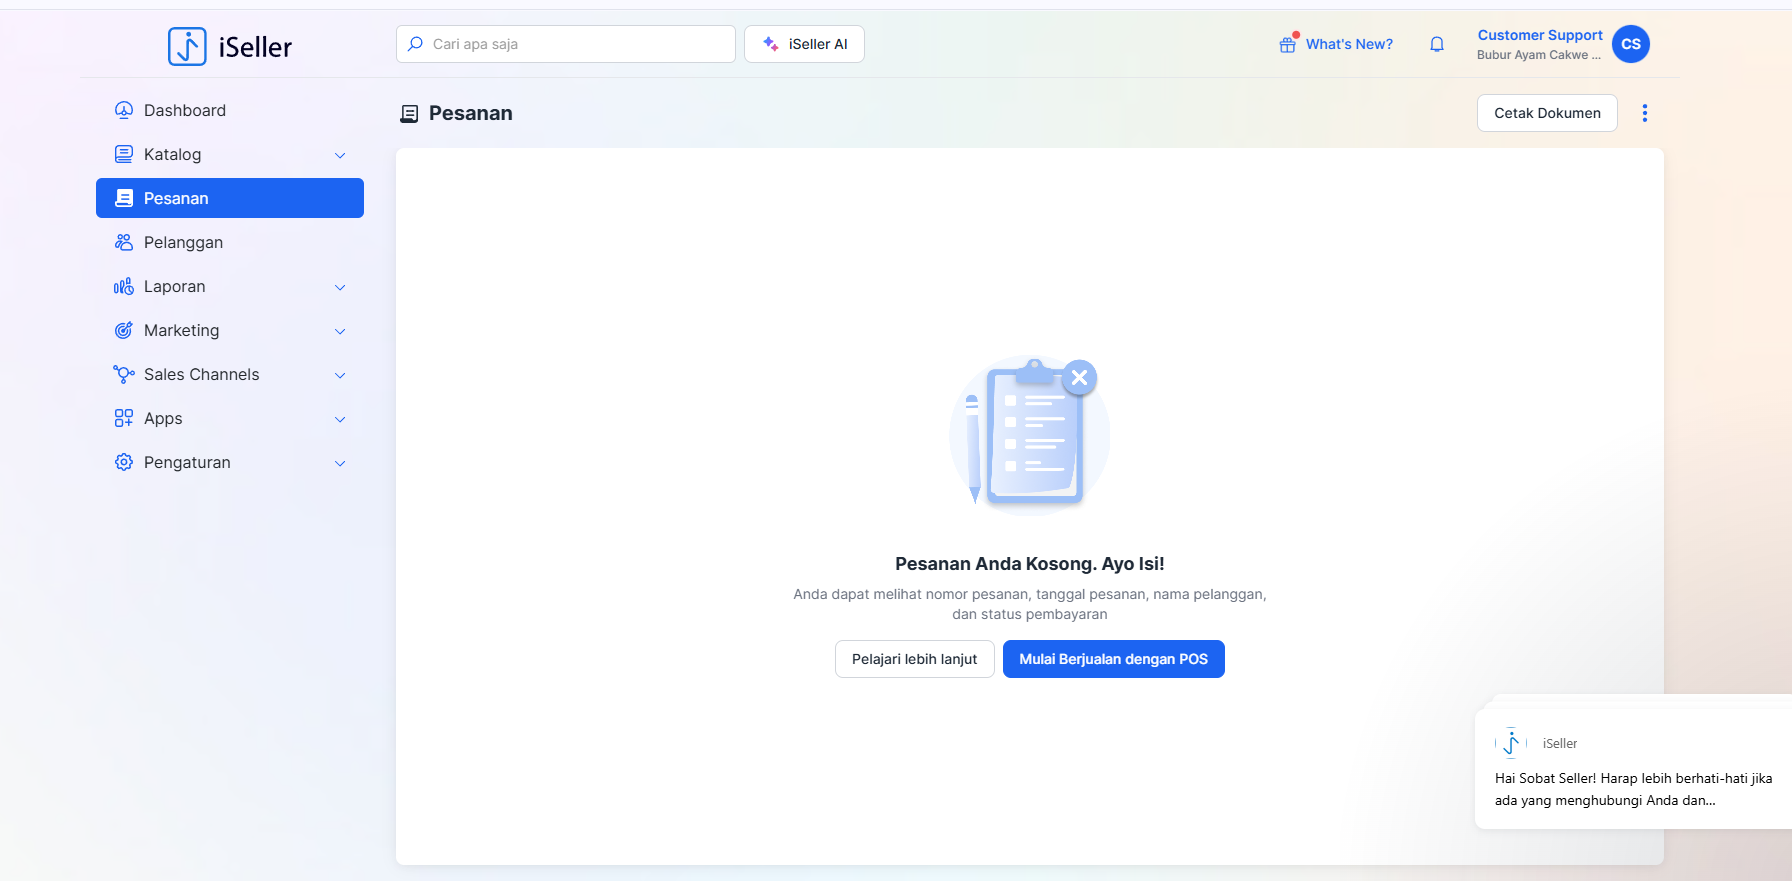Click the Marketing target icon

tap(124, 330)
